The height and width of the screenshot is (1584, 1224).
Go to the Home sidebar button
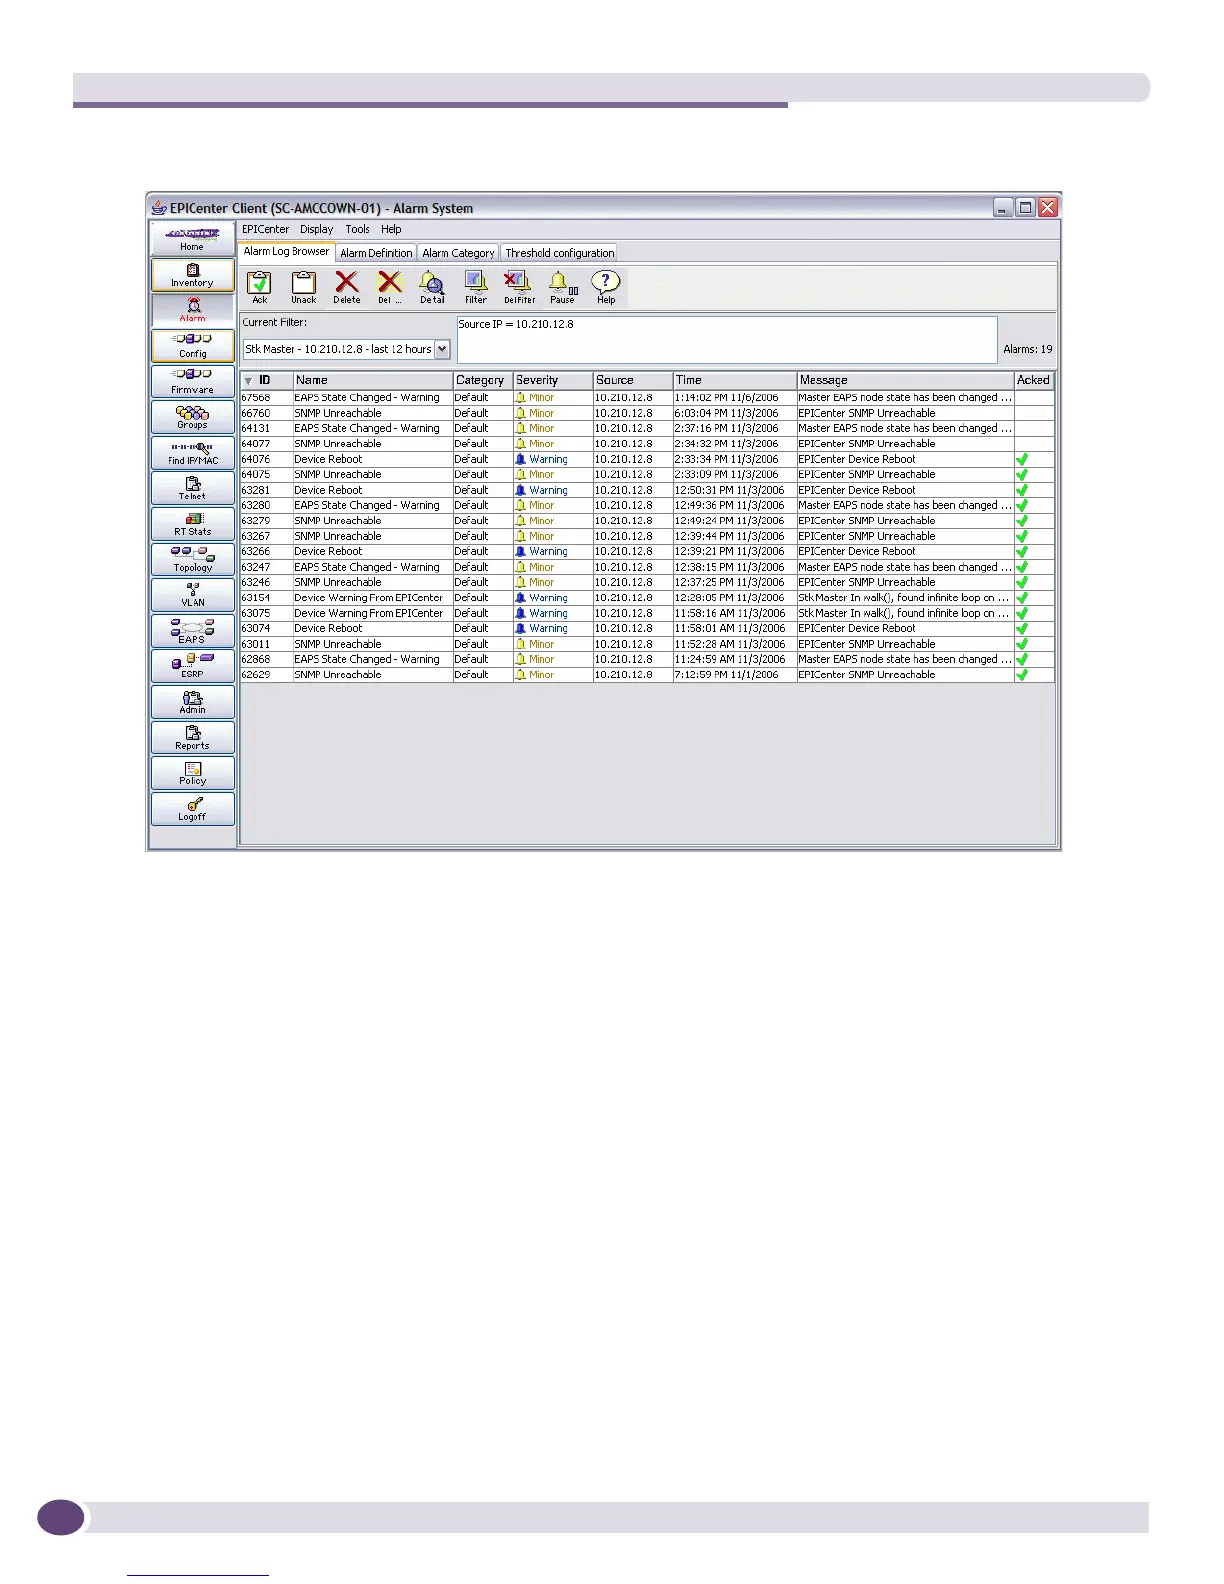[192, 238]
